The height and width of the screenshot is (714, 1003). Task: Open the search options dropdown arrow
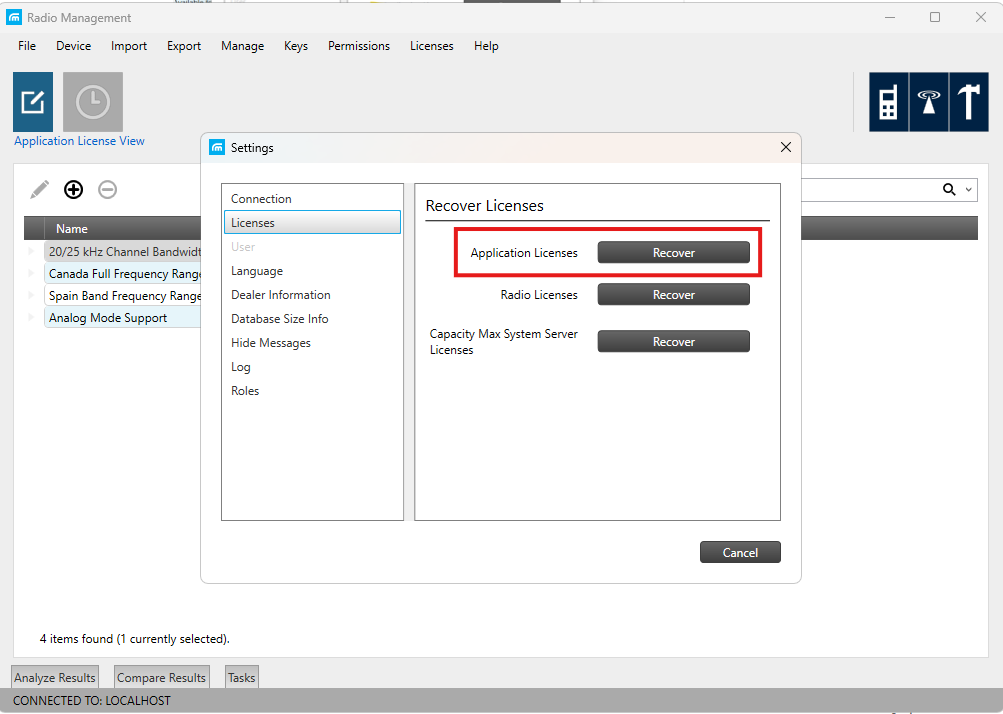coord(968,189)
